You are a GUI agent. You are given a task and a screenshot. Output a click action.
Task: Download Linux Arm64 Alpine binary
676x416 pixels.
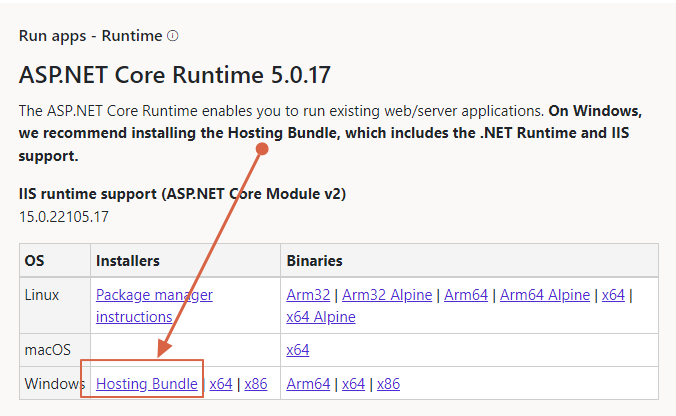click(x=545, y=295)
